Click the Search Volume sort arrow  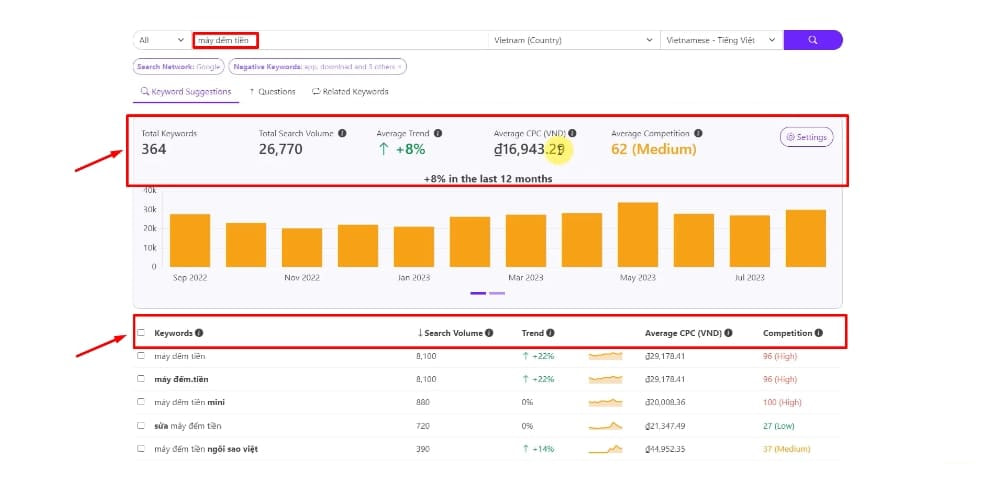click(x=420, y=333)
